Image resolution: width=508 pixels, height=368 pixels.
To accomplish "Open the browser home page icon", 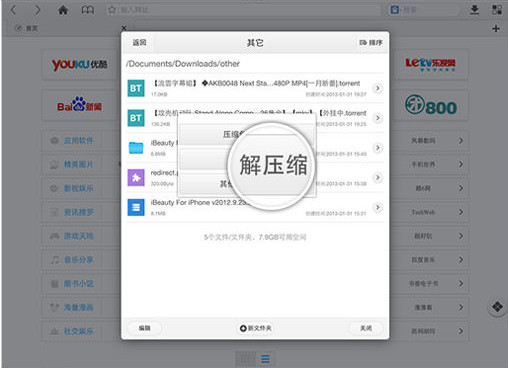I will click(63, 10).
